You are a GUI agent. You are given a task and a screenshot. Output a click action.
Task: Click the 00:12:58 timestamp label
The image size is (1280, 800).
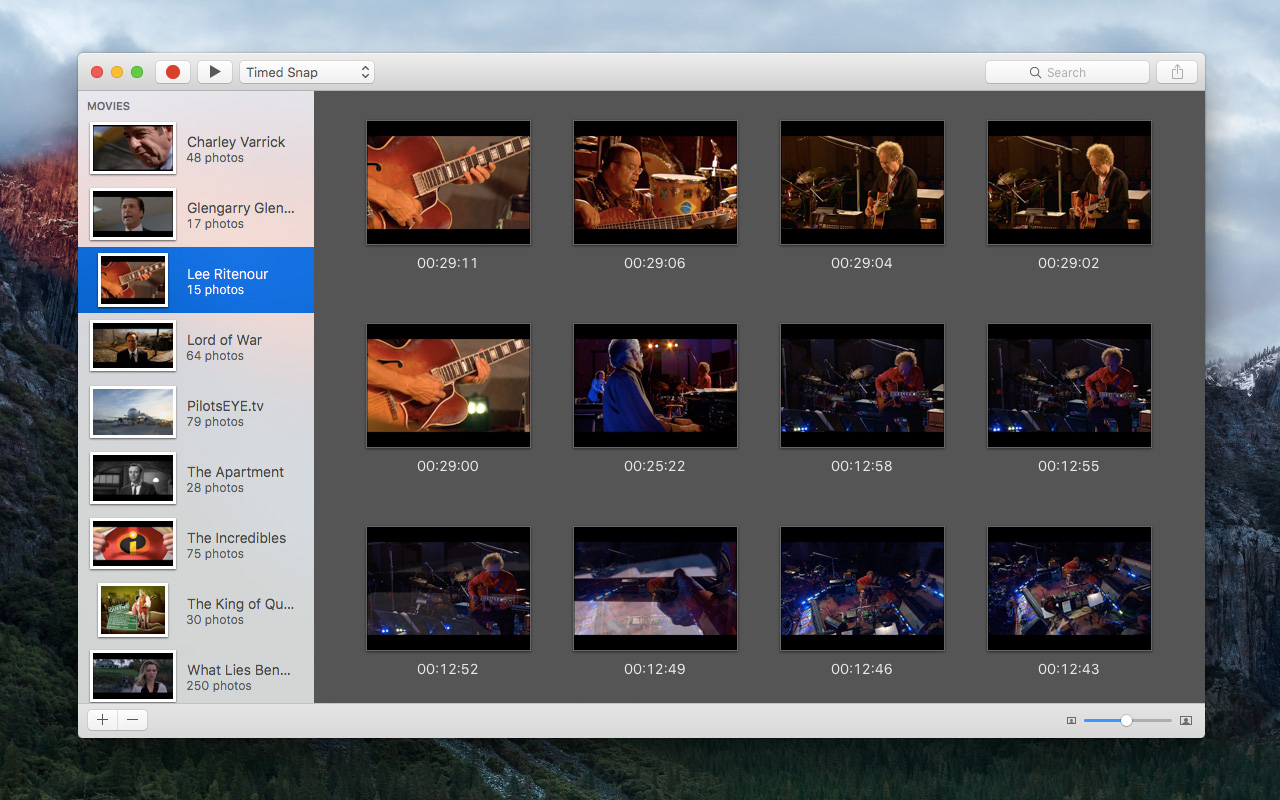click(862, 466)
